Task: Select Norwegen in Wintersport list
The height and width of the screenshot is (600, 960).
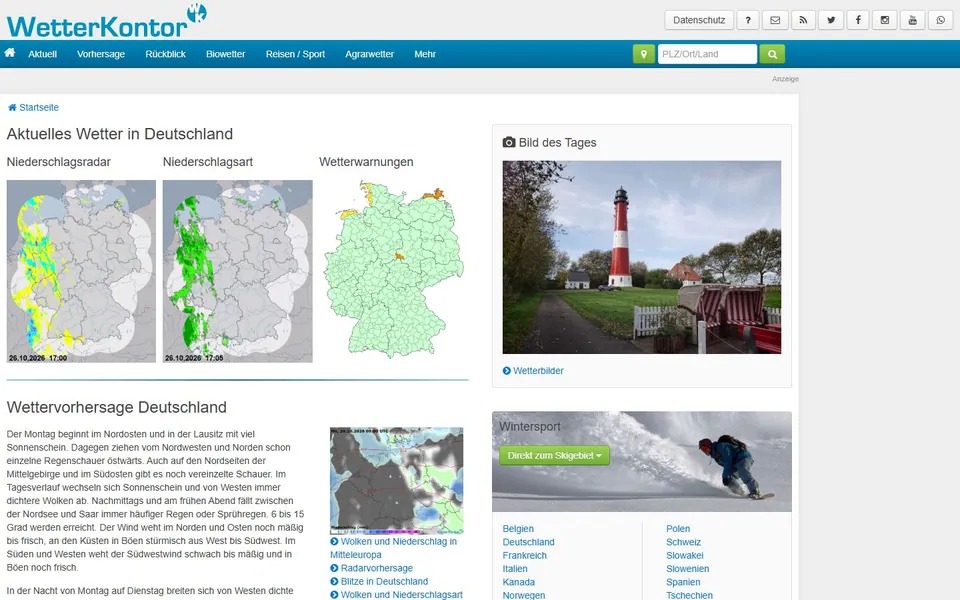Action: [523, 595]
